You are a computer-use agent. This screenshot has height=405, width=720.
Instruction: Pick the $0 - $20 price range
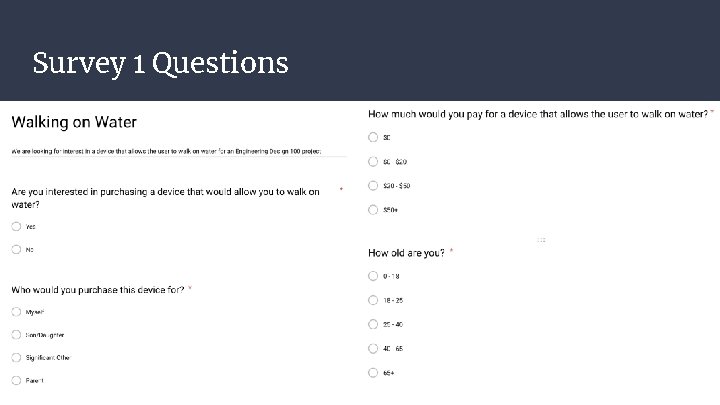coord(373,162)
